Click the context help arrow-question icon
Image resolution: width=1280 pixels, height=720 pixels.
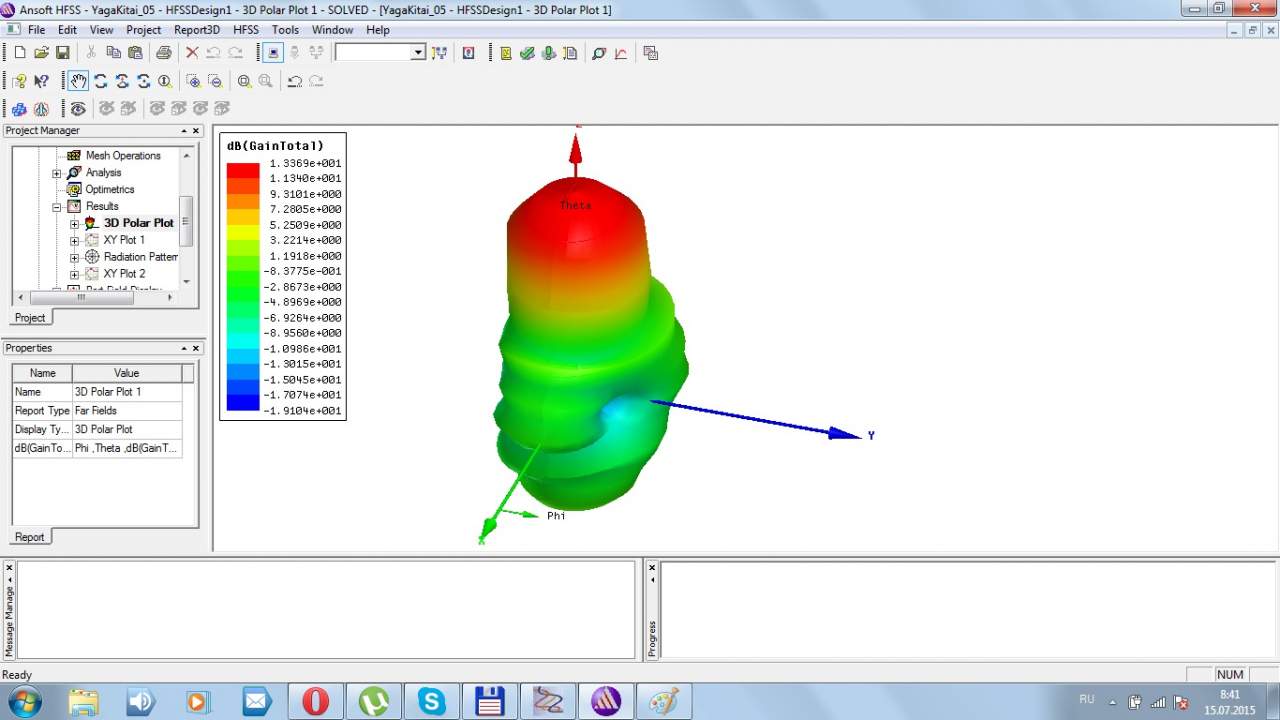point(41,81)
